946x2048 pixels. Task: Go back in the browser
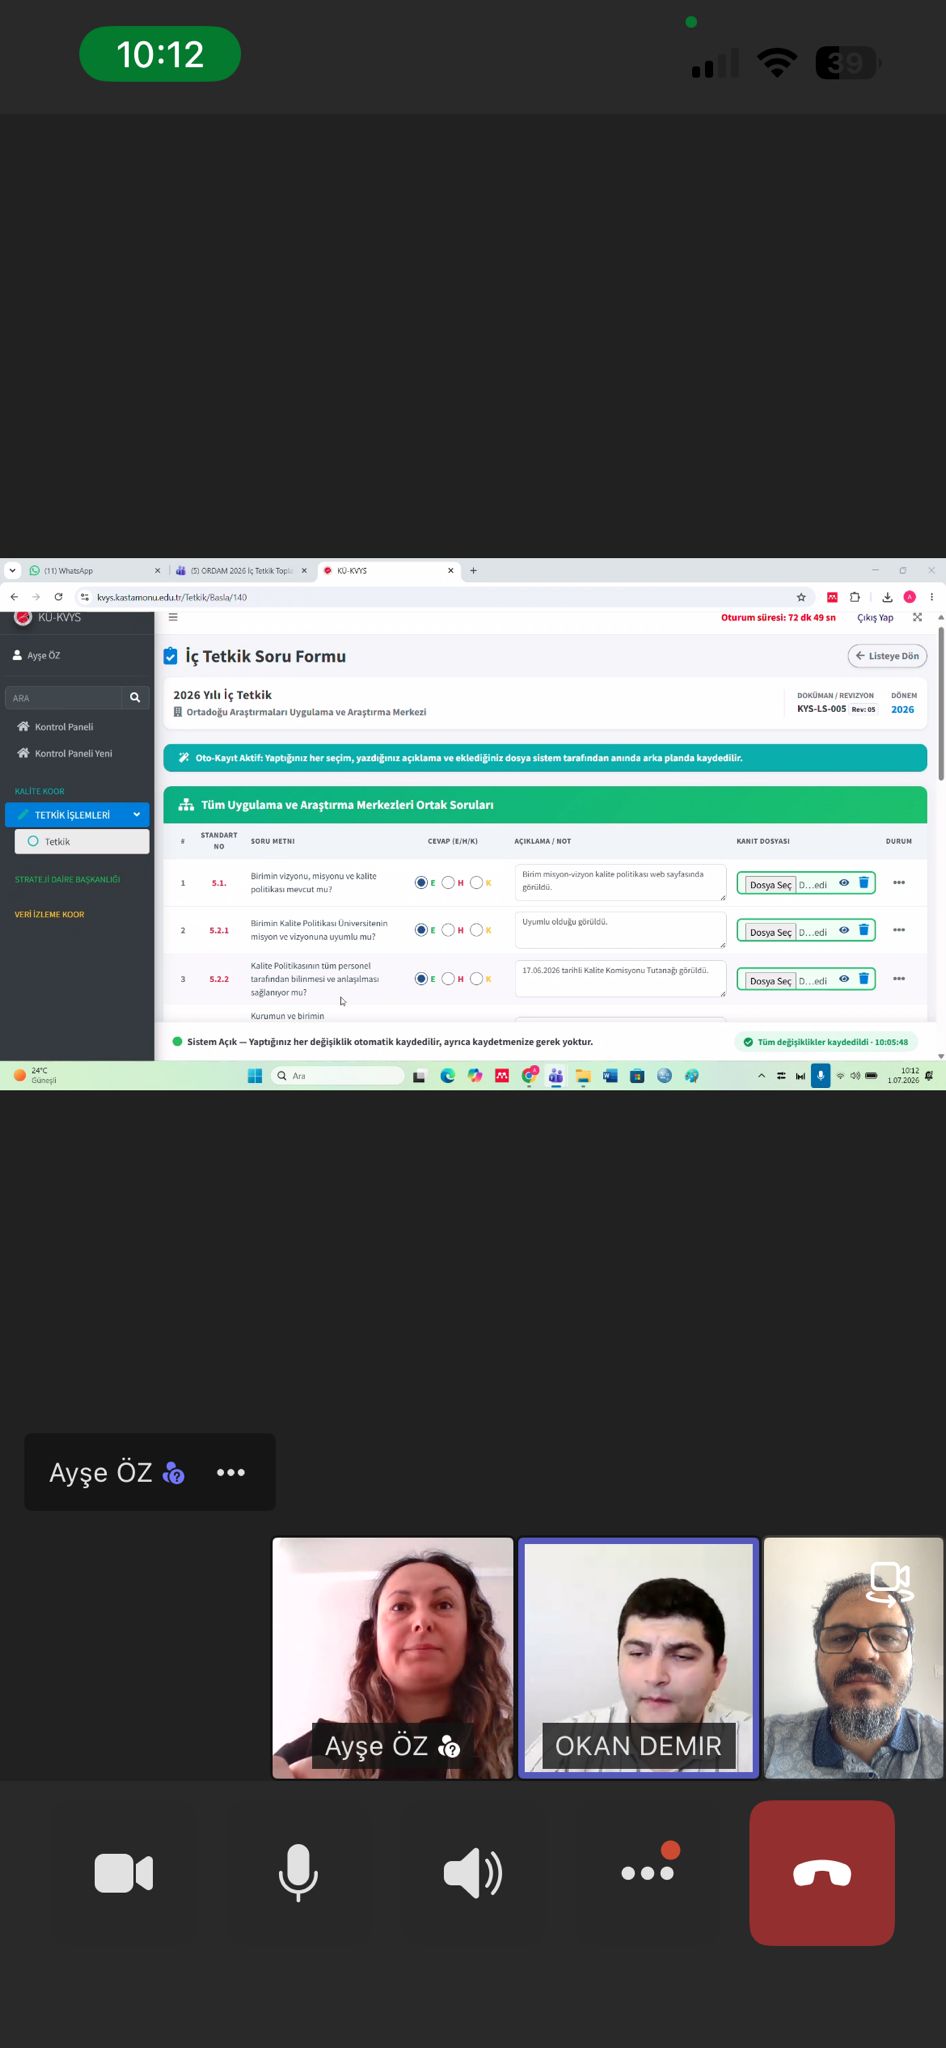[14, 597]
